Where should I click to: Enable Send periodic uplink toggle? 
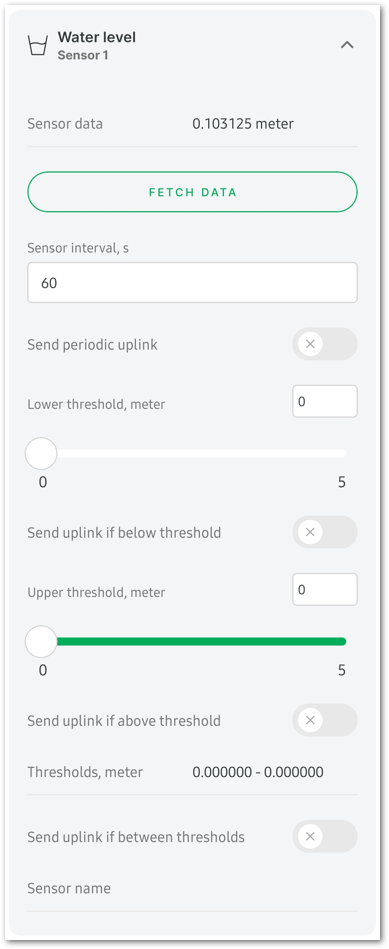click(325, 344)
